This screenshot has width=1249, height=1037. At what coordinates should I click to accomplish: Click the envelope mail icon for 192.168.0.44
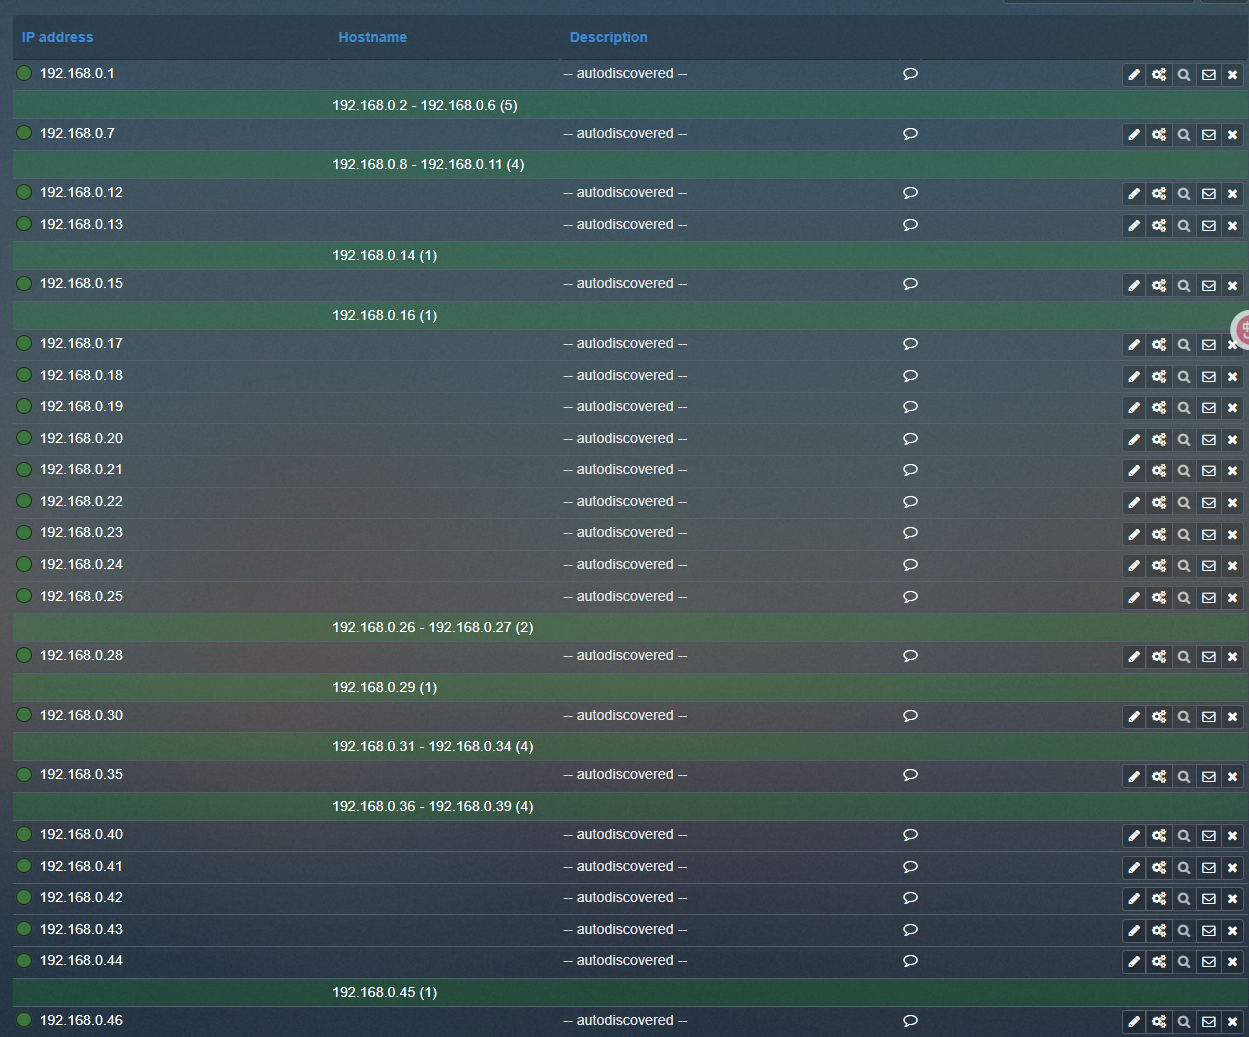tap(1209, 962)
